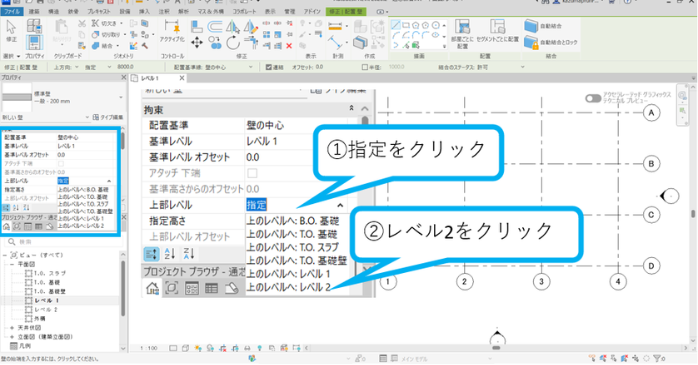Choose the Rectangle draw tool
The image size is (698, 365).
click(406, 25)
